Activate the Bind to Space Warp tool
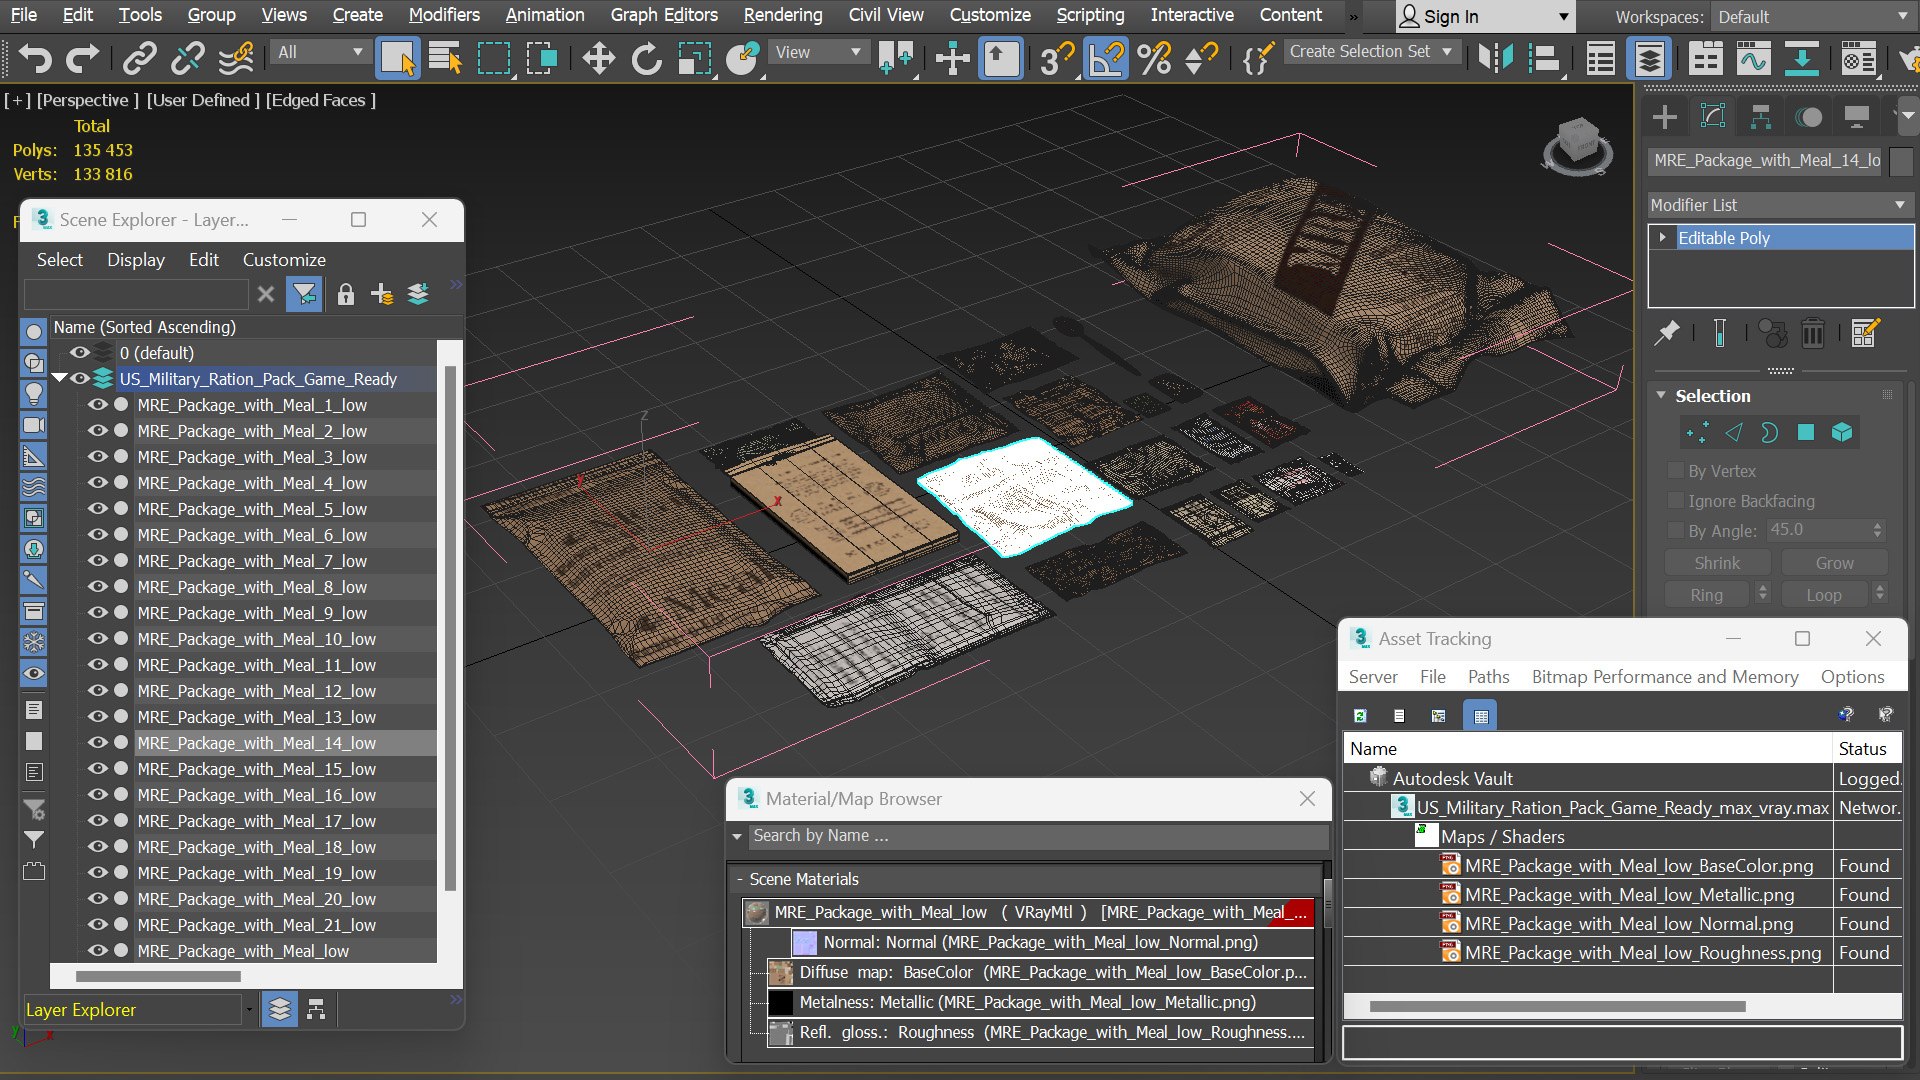This screenshot has height=1080, width=1920. [x=236, y=59]
